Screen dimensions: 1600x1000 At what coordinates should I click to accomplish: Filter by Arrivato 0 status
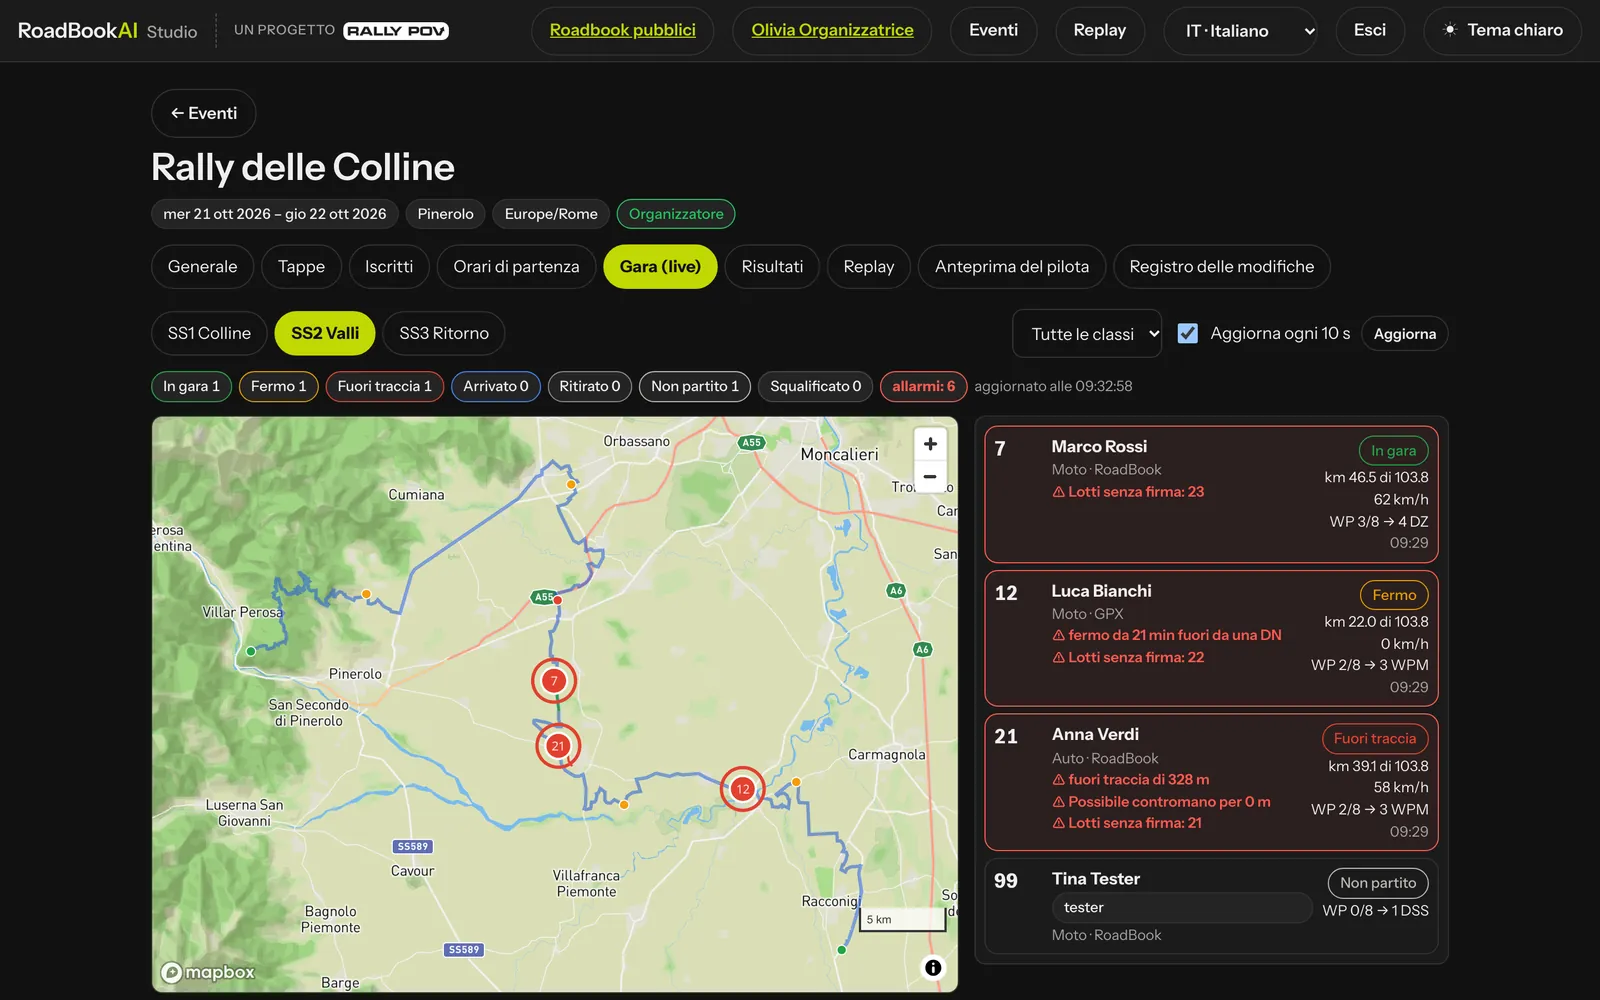(x=496, y=386)
